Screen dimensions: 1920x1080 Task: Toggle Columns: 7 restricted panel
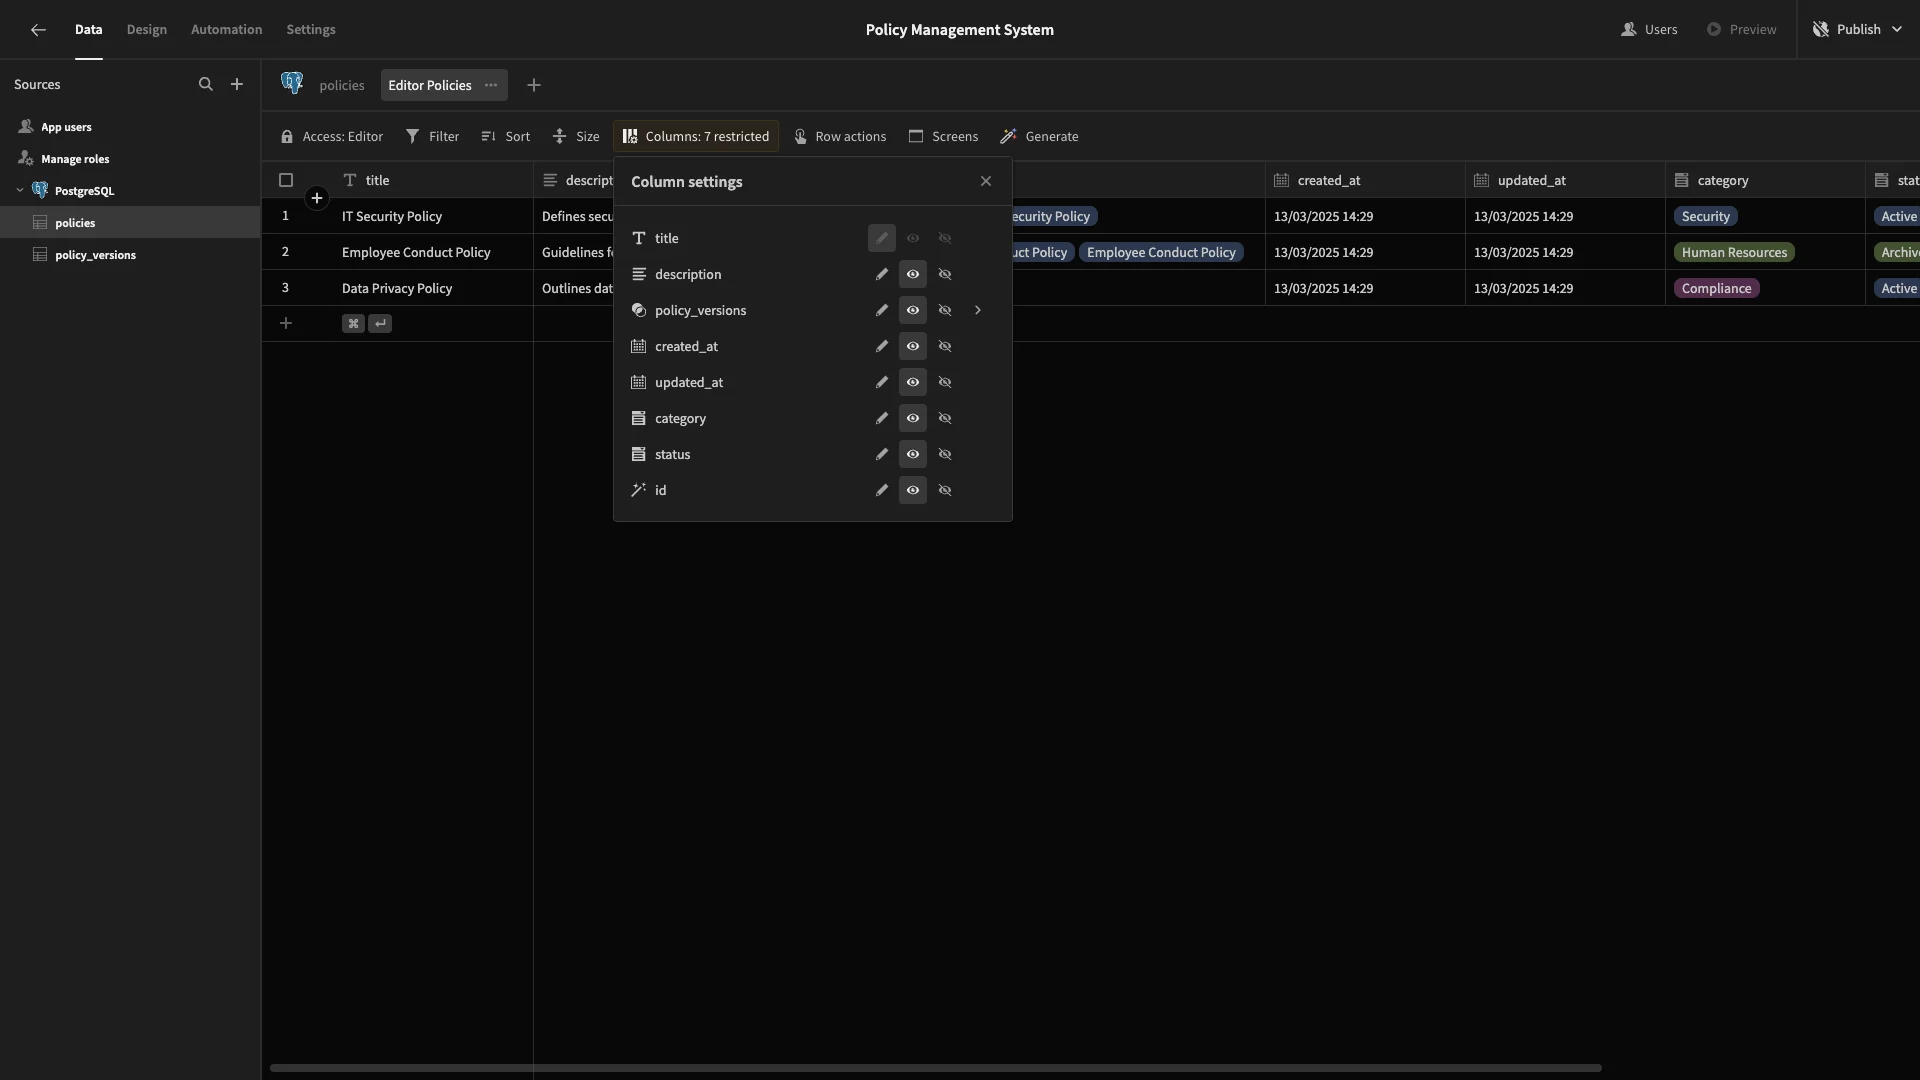696,137
